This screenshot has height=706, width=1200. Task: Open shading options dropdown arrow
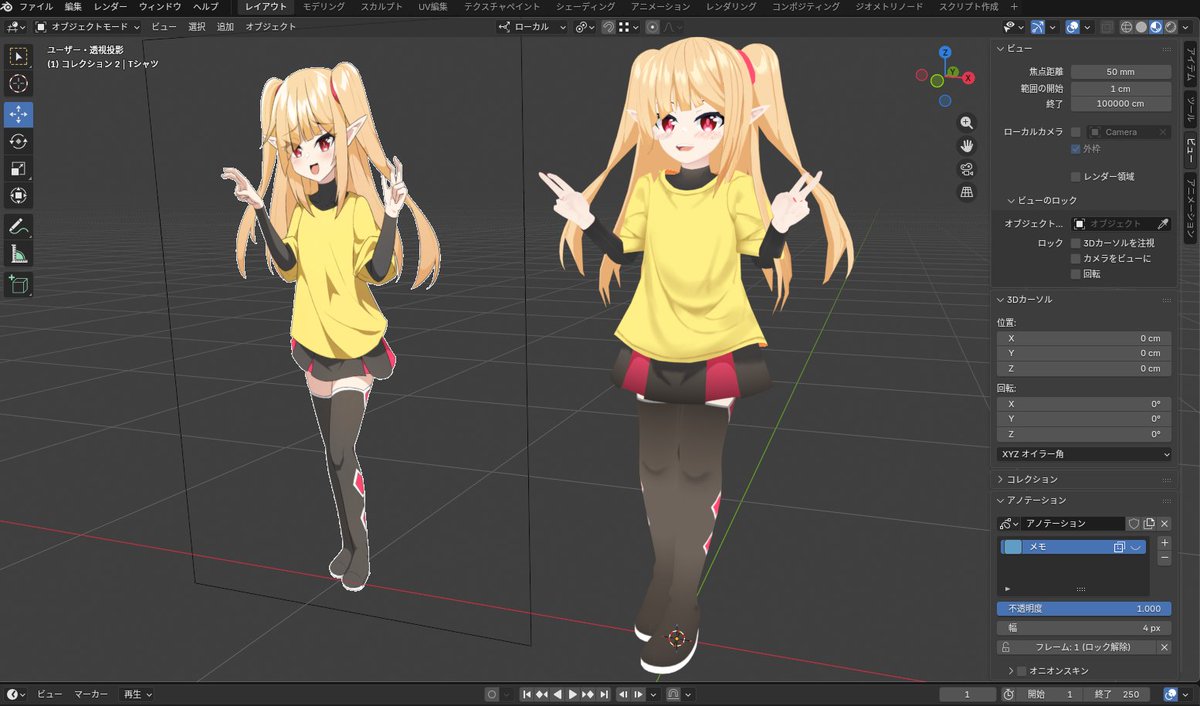click(x=1187, y=27)
